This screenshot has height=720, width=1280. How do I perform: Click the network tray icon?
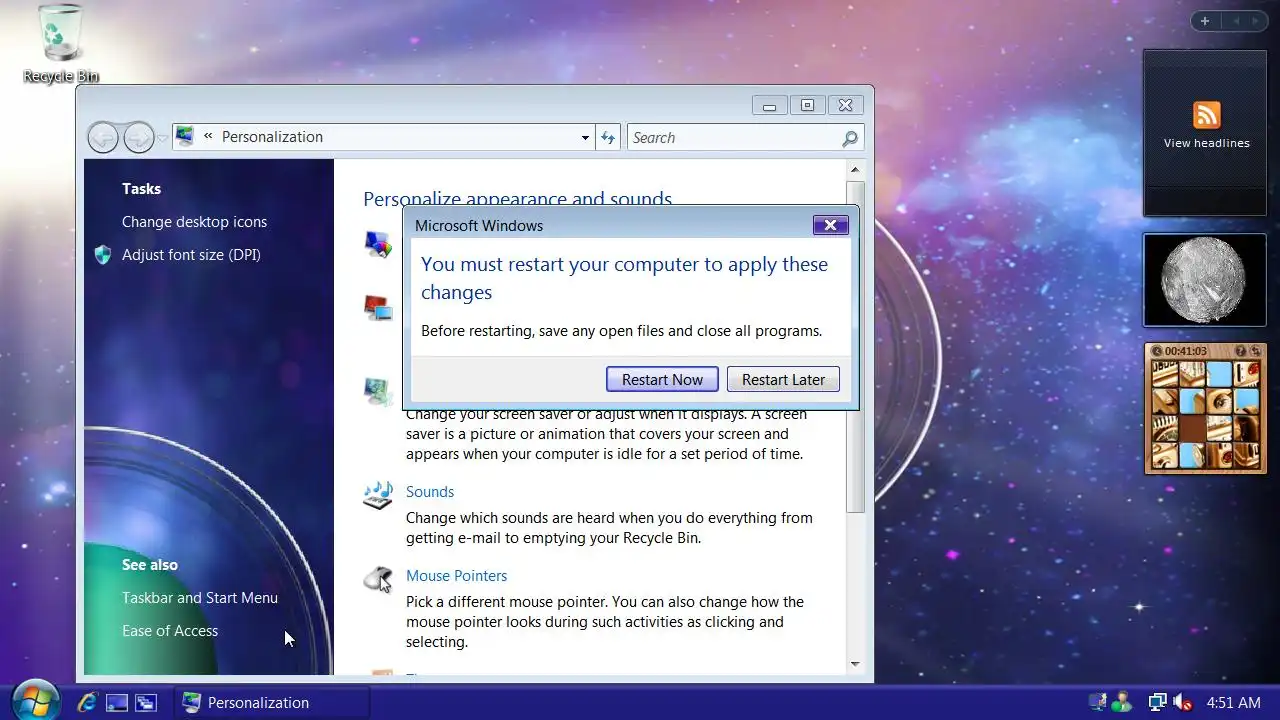(x=1157, y=702)
